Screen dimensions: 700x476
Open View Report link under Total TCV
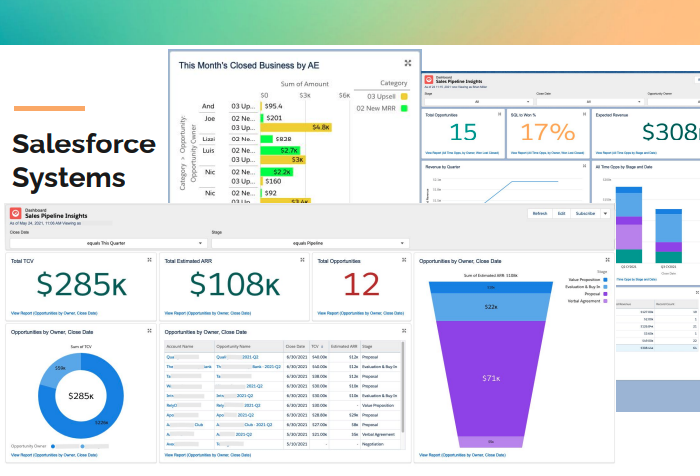[54, 313]
